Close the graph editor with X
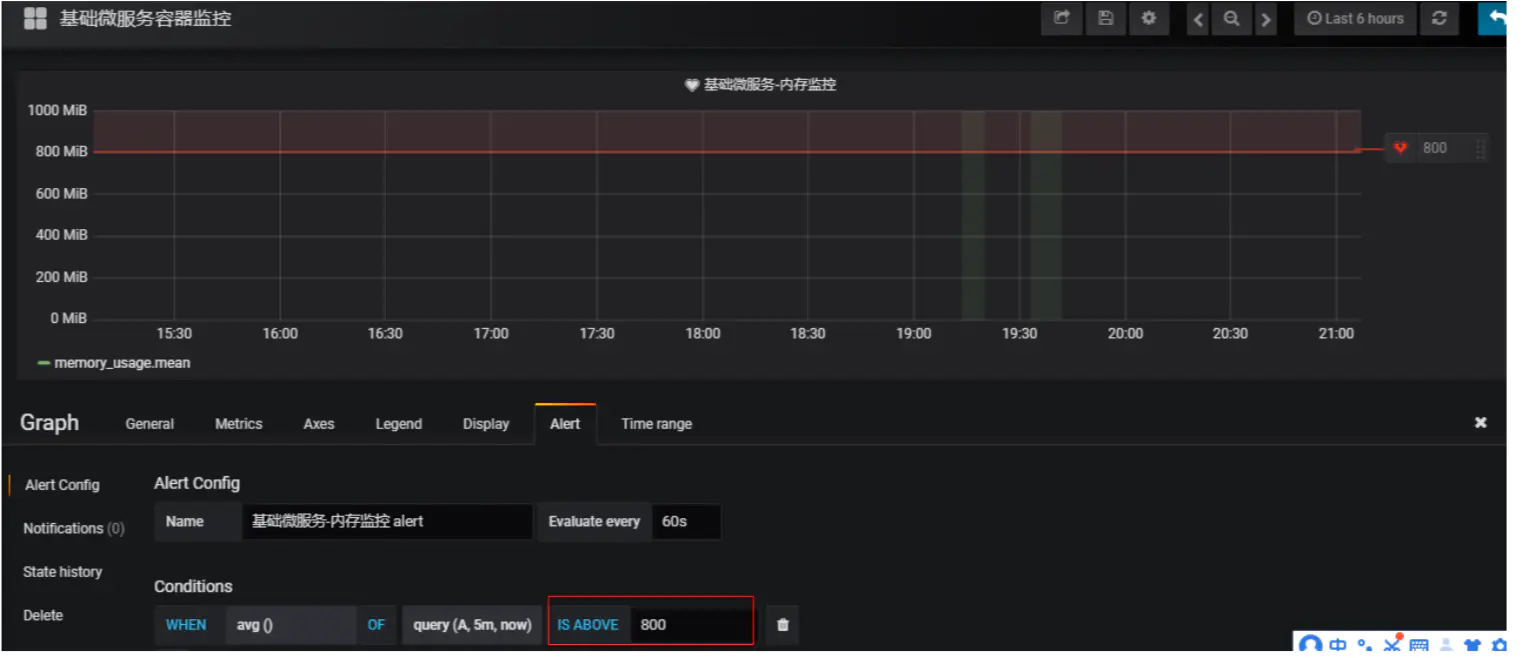This screenshot has width=1522, height=658. click(x=1481, y=423)
